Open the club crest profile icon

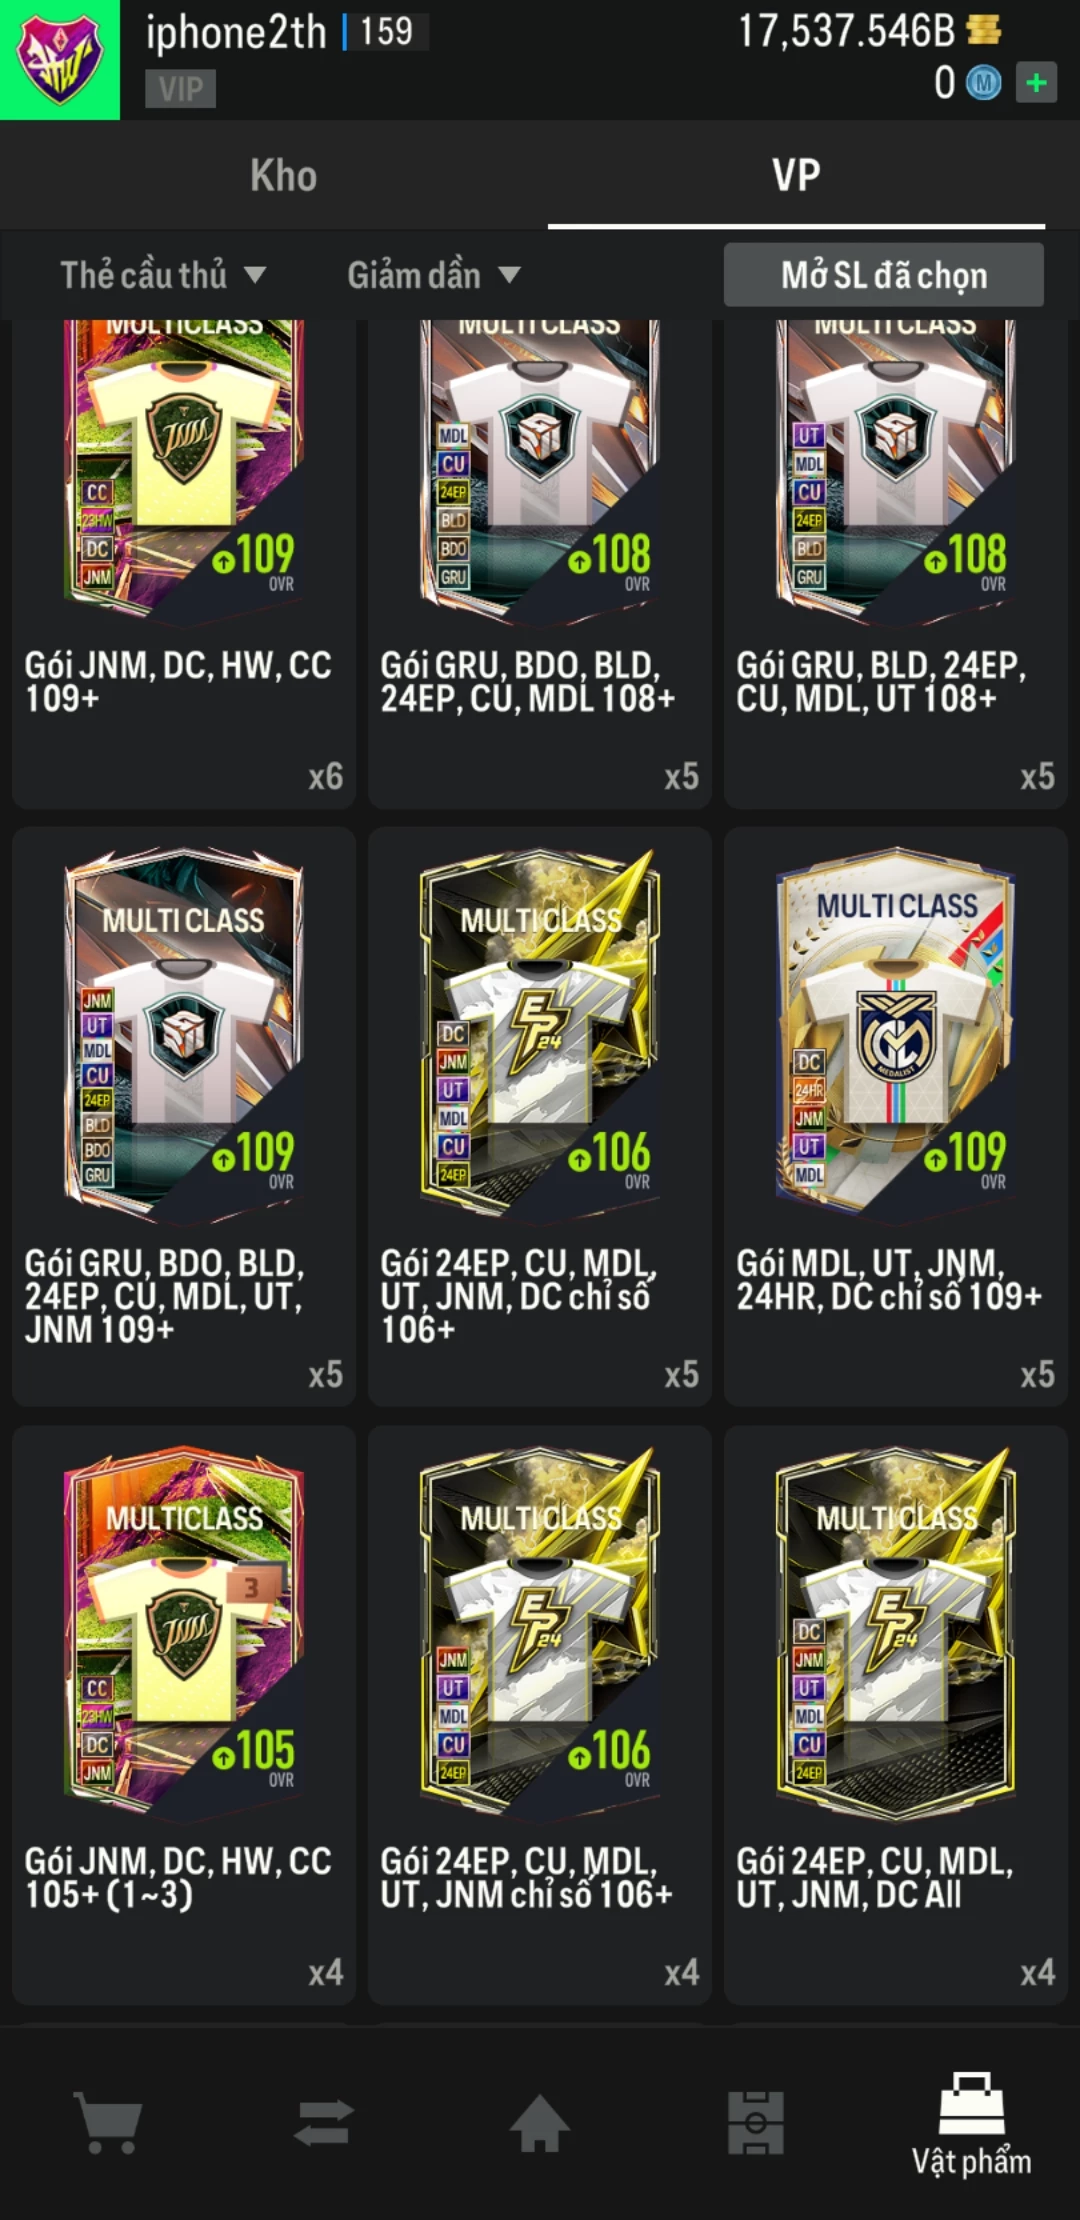[x=60, y=60]
